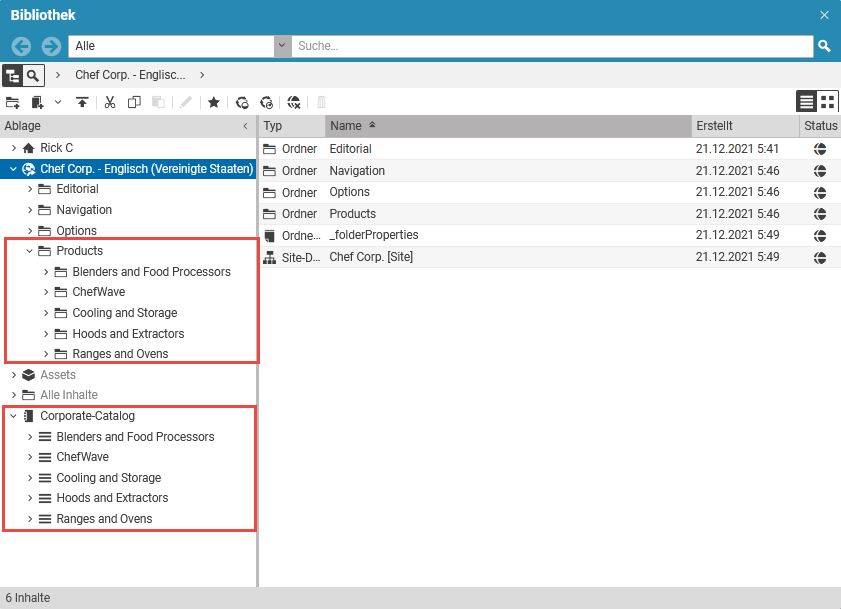Click the upload arrow icon
Image resolution: width=841 pixels, height=609 pixels.
82,102
